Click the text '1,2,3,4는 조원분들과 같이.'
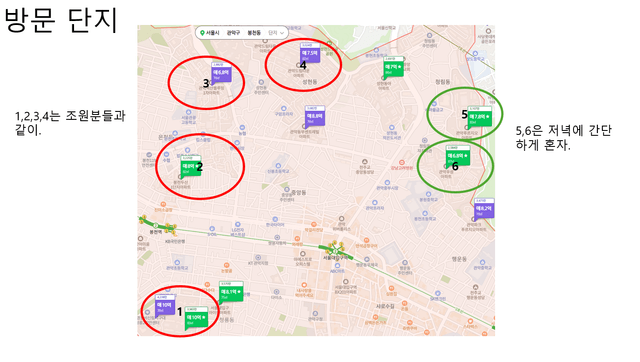The image size is (640, 362). 70,122
